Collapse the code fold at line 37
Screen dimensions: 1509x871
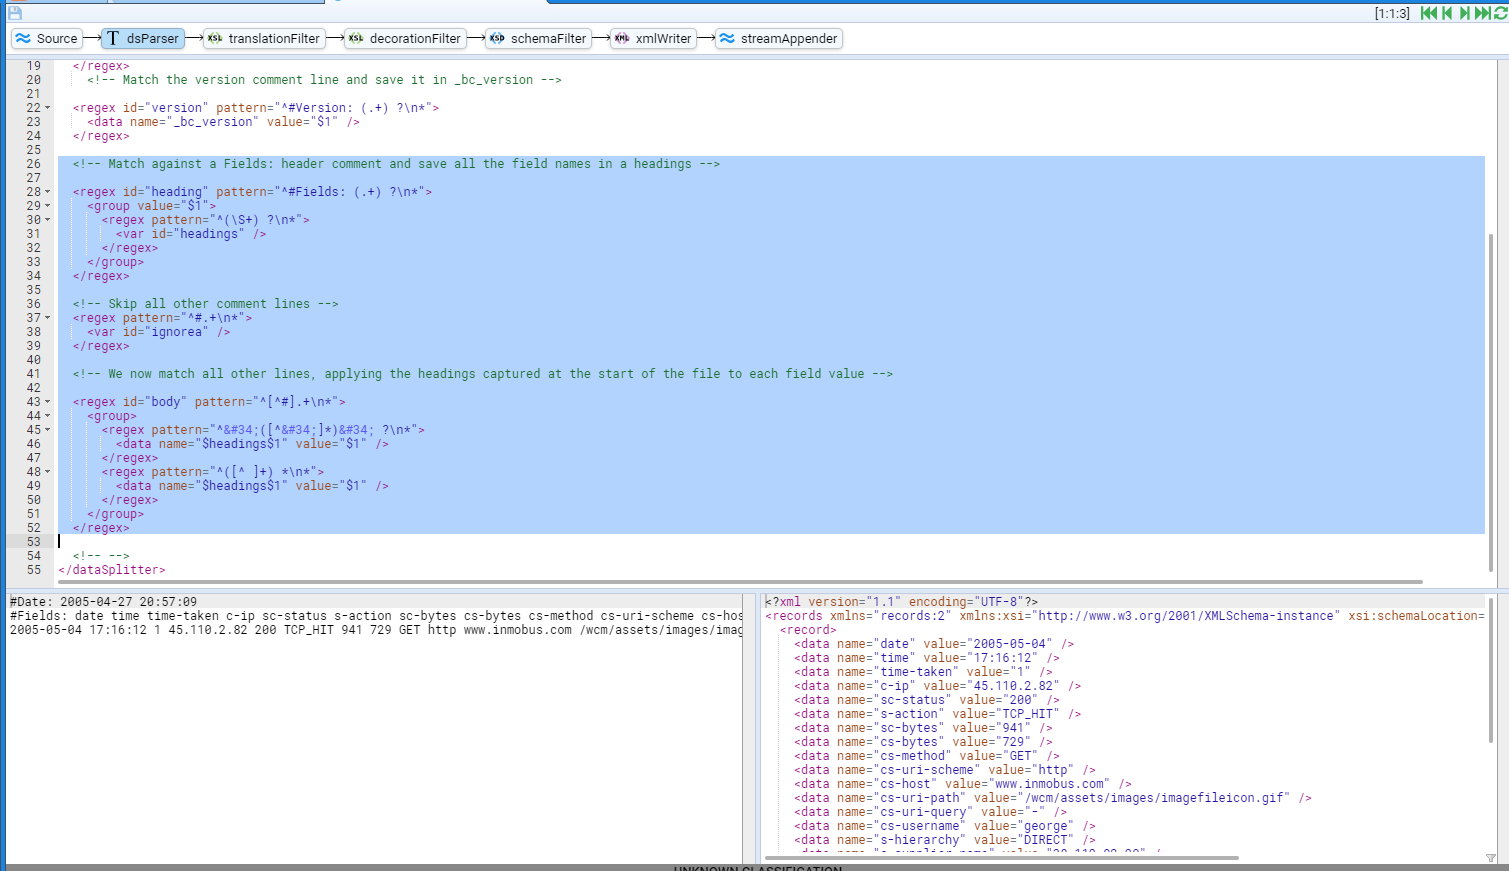click(x=47, y=318)
